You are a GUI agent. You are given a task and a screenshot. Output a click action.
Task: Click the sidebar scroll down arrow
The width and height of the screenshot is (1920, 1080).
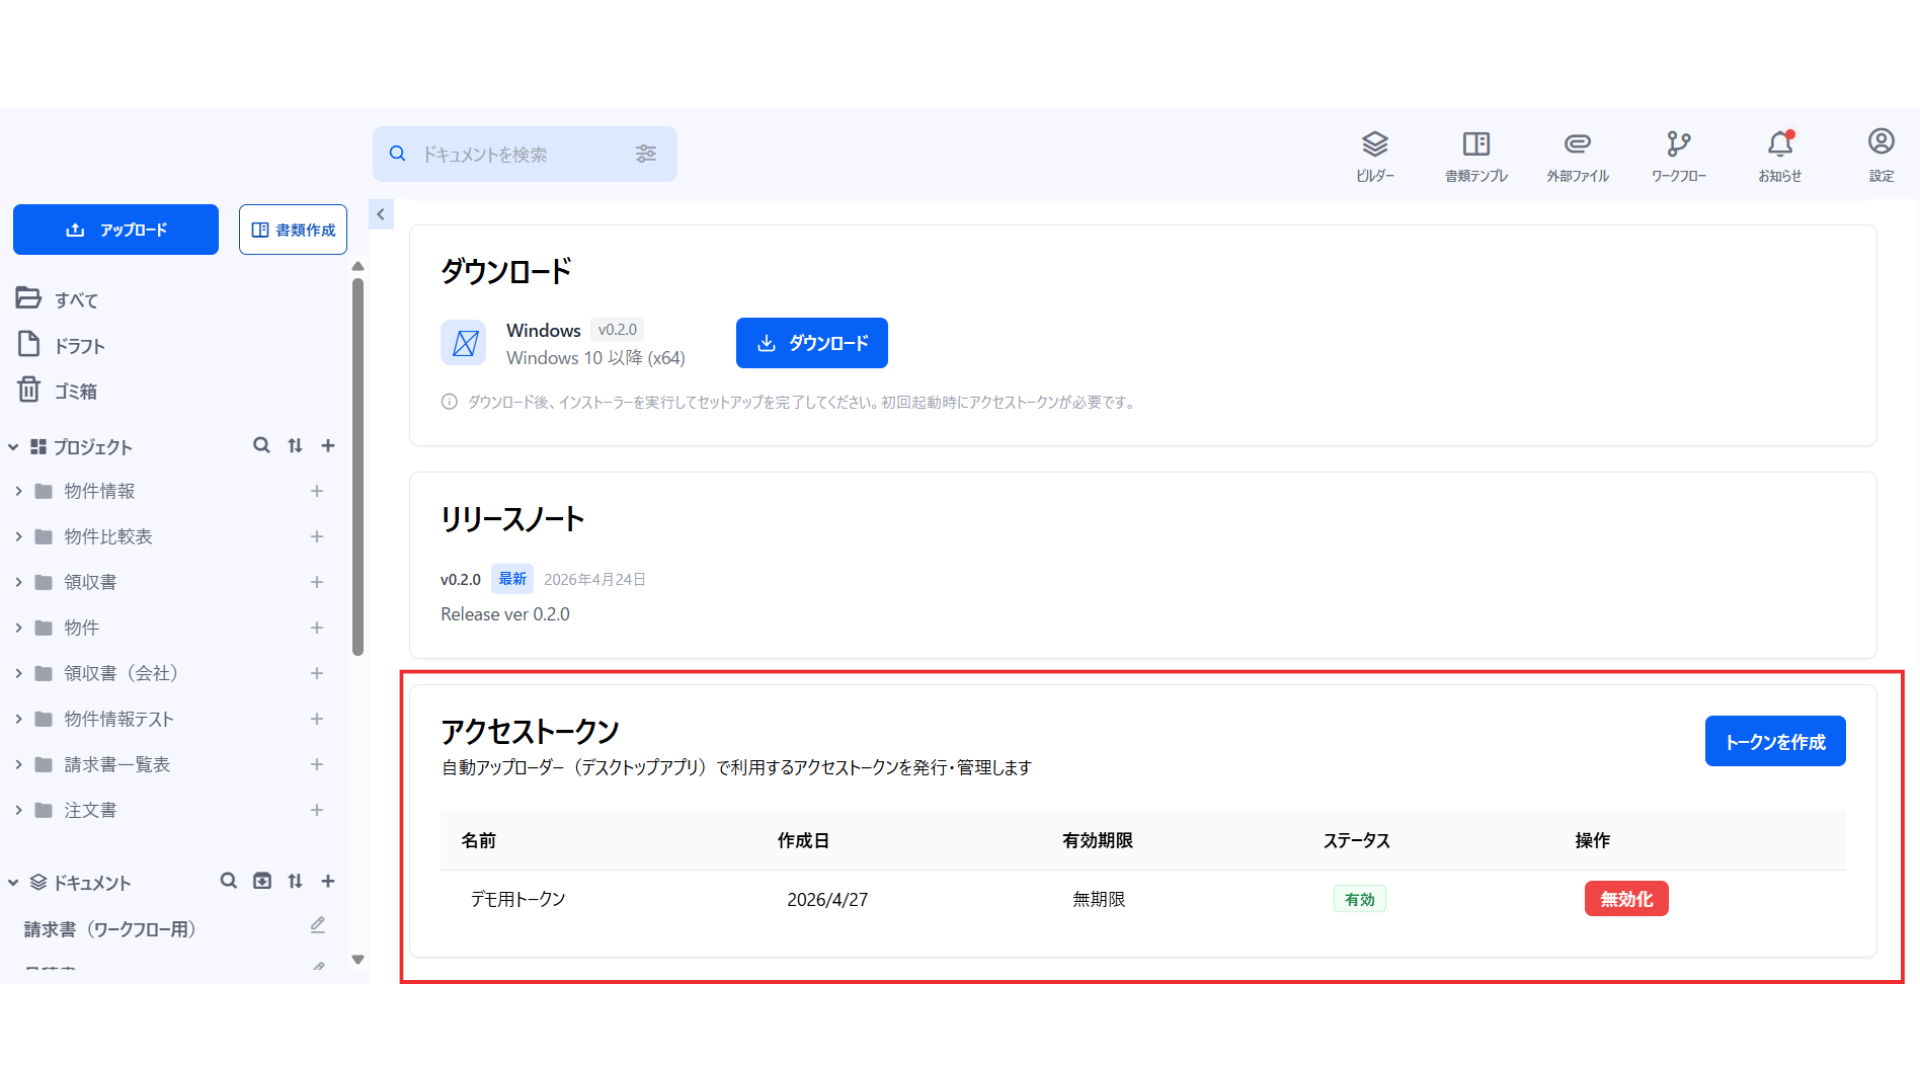click(x=358, y=960)
